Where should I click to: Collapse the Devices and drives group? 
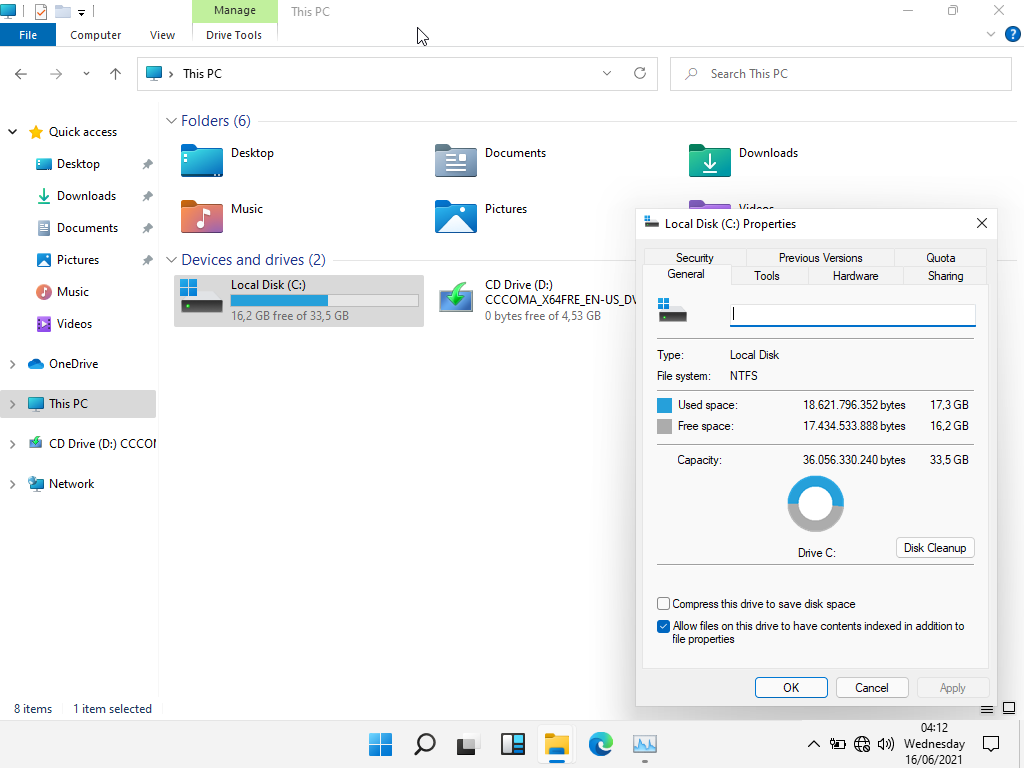click(x=172, y=260)
